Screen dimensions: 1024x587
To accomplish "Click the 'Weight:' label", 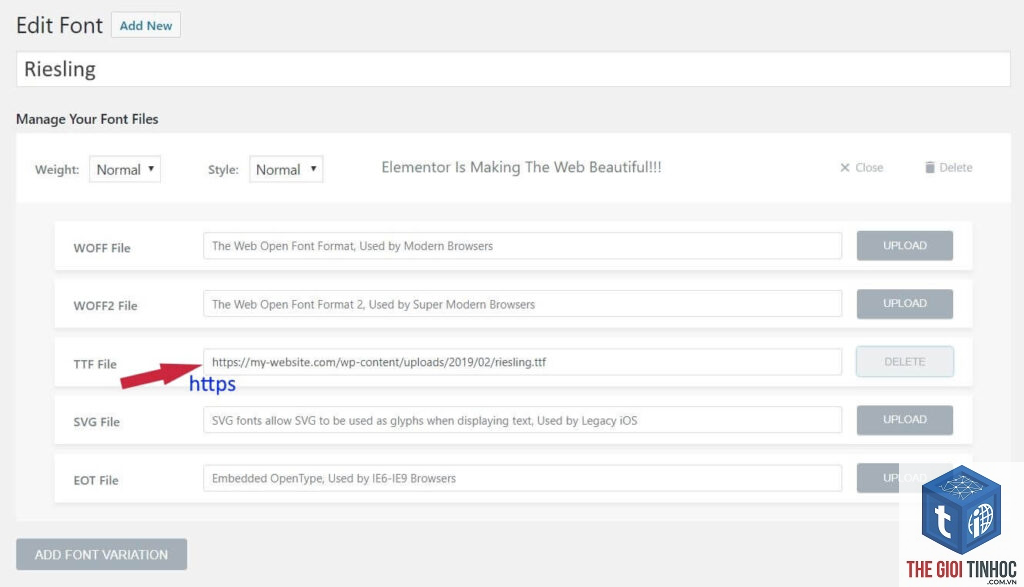I will [57, 170].
